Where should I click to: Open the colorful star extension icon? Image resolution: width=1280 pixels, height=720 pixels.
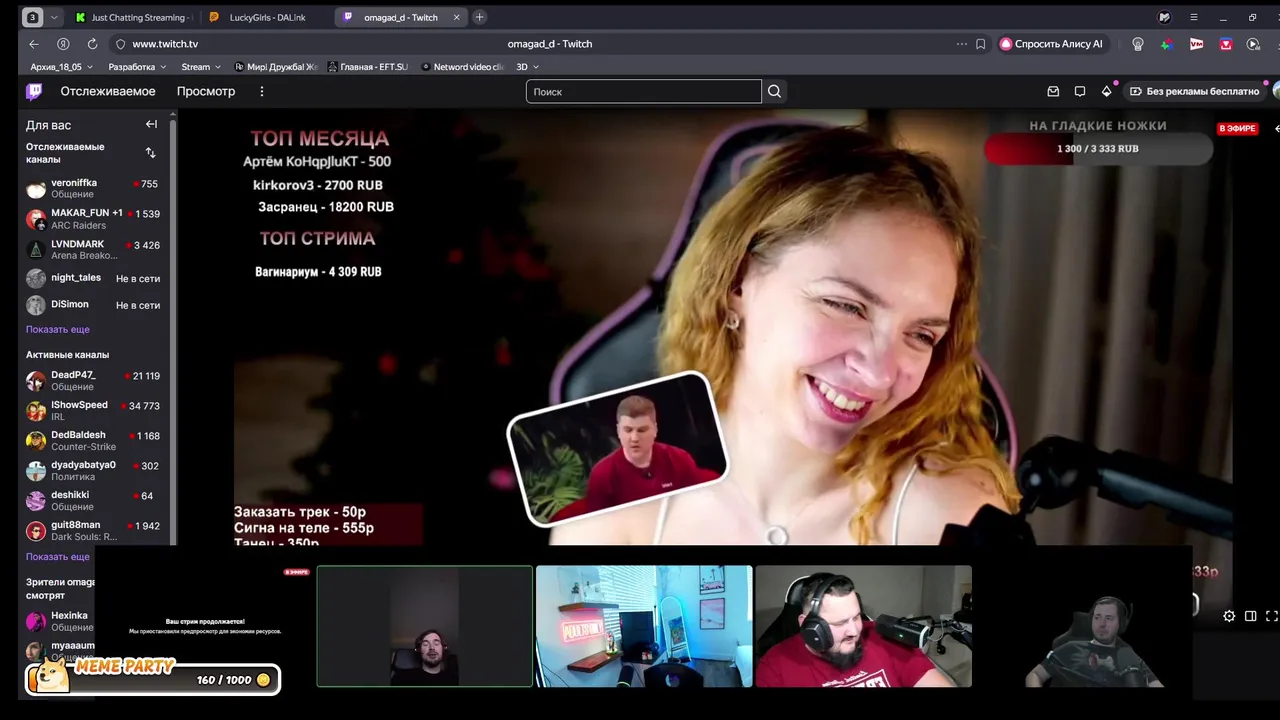click(1166, 44)
